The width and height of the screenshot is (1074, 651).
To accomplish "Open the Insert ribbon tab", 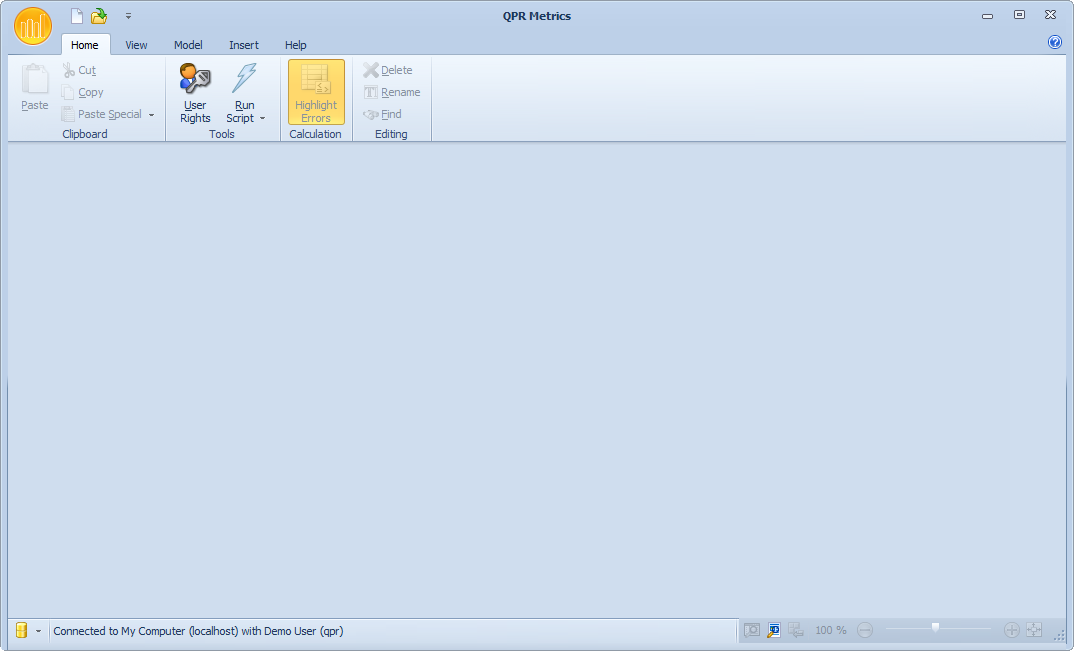I will tap(244, 45).
